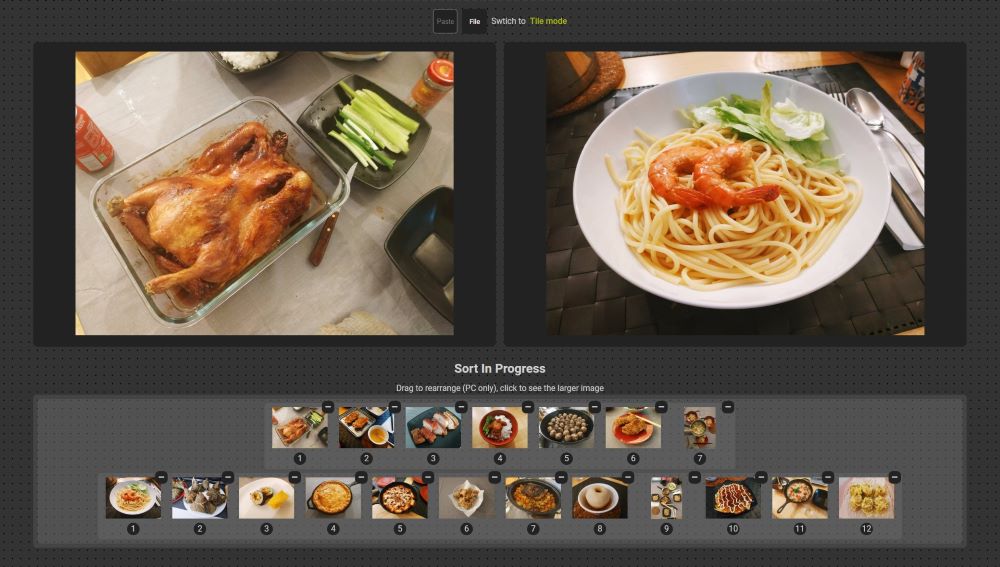Open top row thumbnail 5, pan of meatballs

point(566,427)
